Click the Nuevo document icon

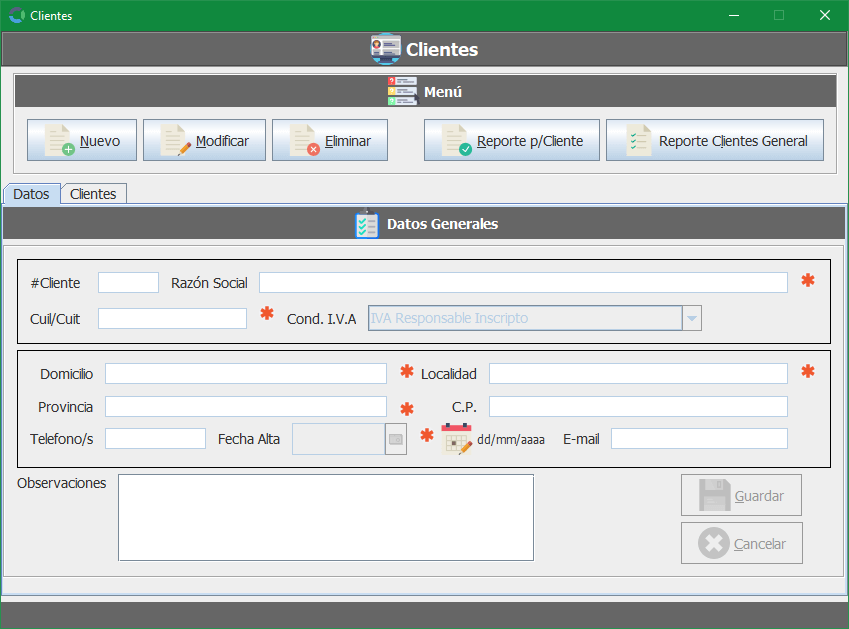coord(60,141)
